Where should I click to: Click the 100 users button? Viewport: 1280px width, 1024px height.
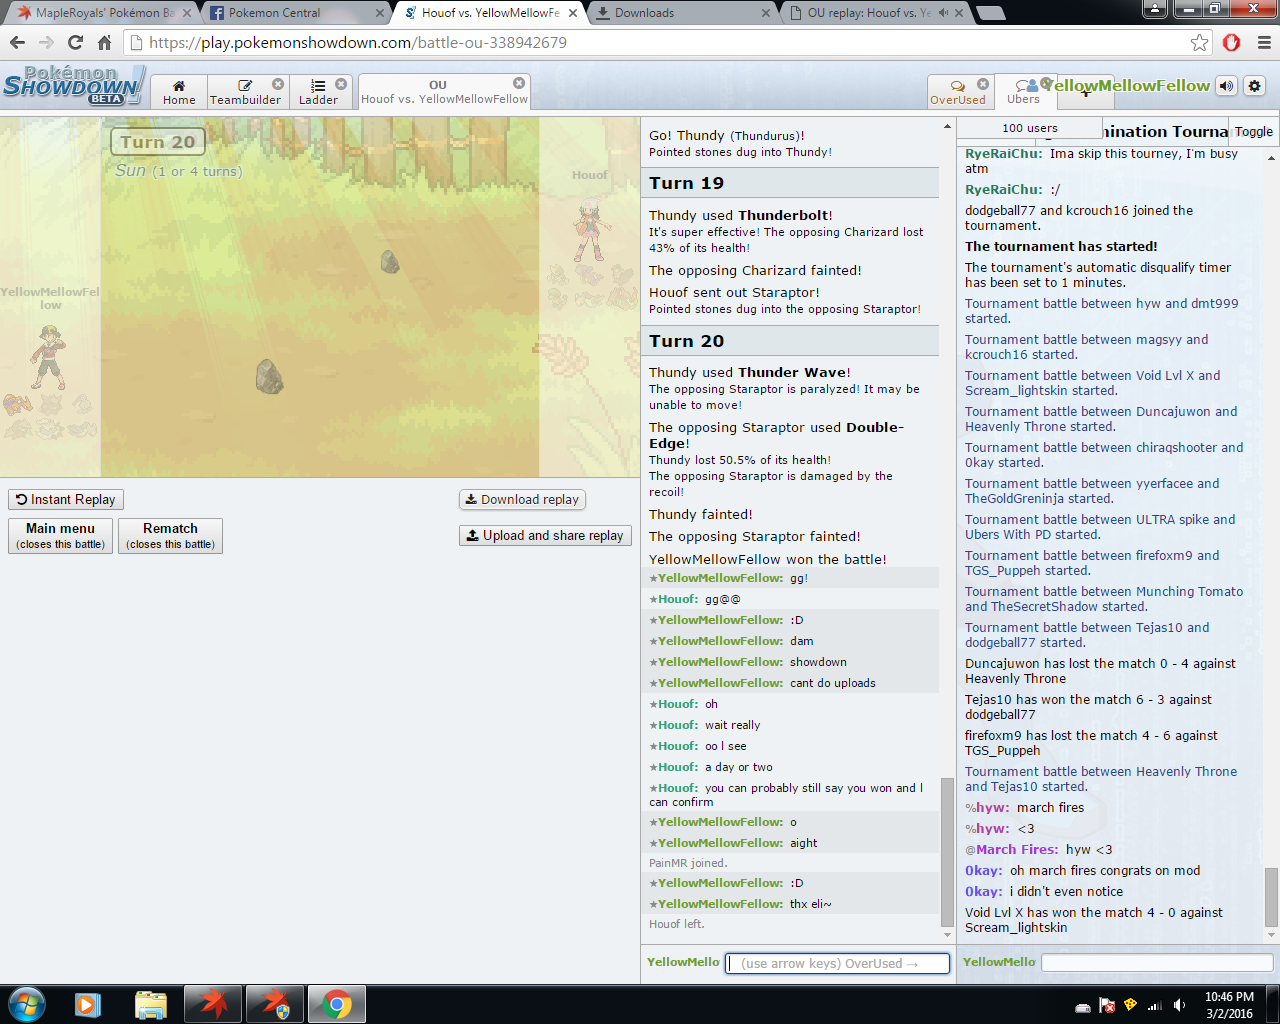tap(1030, 128)
